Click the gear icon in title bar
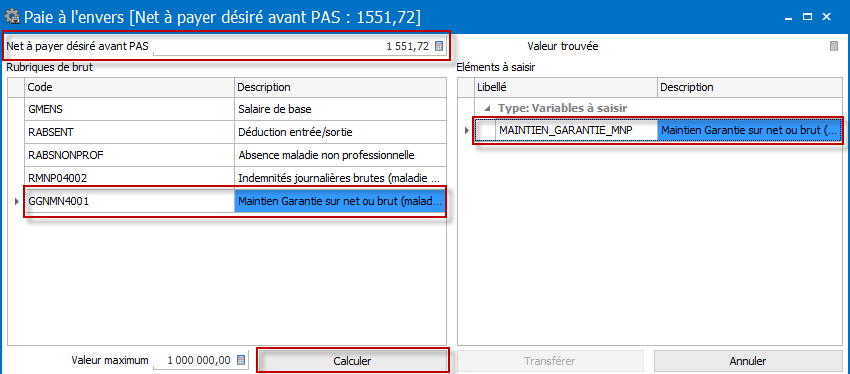850x374 pixels. click(x=12, y=17)
